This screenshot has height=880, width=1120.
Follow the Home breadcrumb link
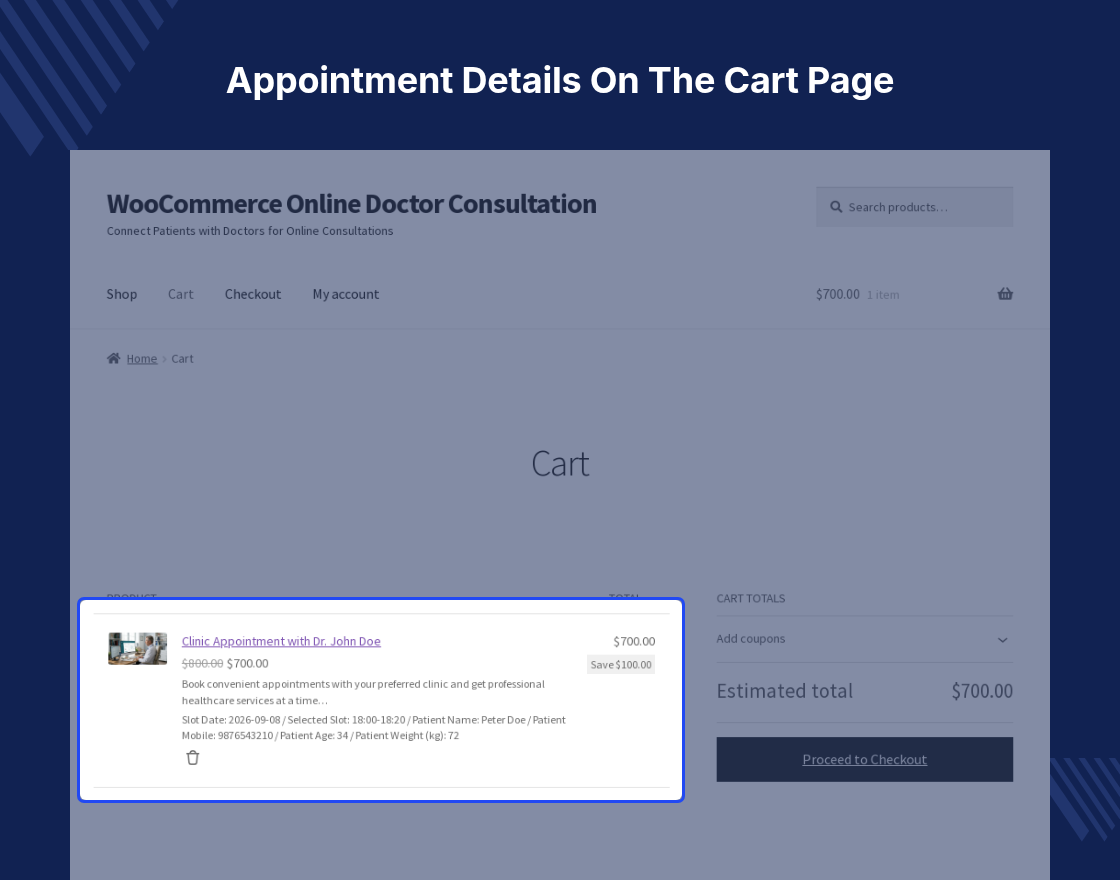[141, 359]
